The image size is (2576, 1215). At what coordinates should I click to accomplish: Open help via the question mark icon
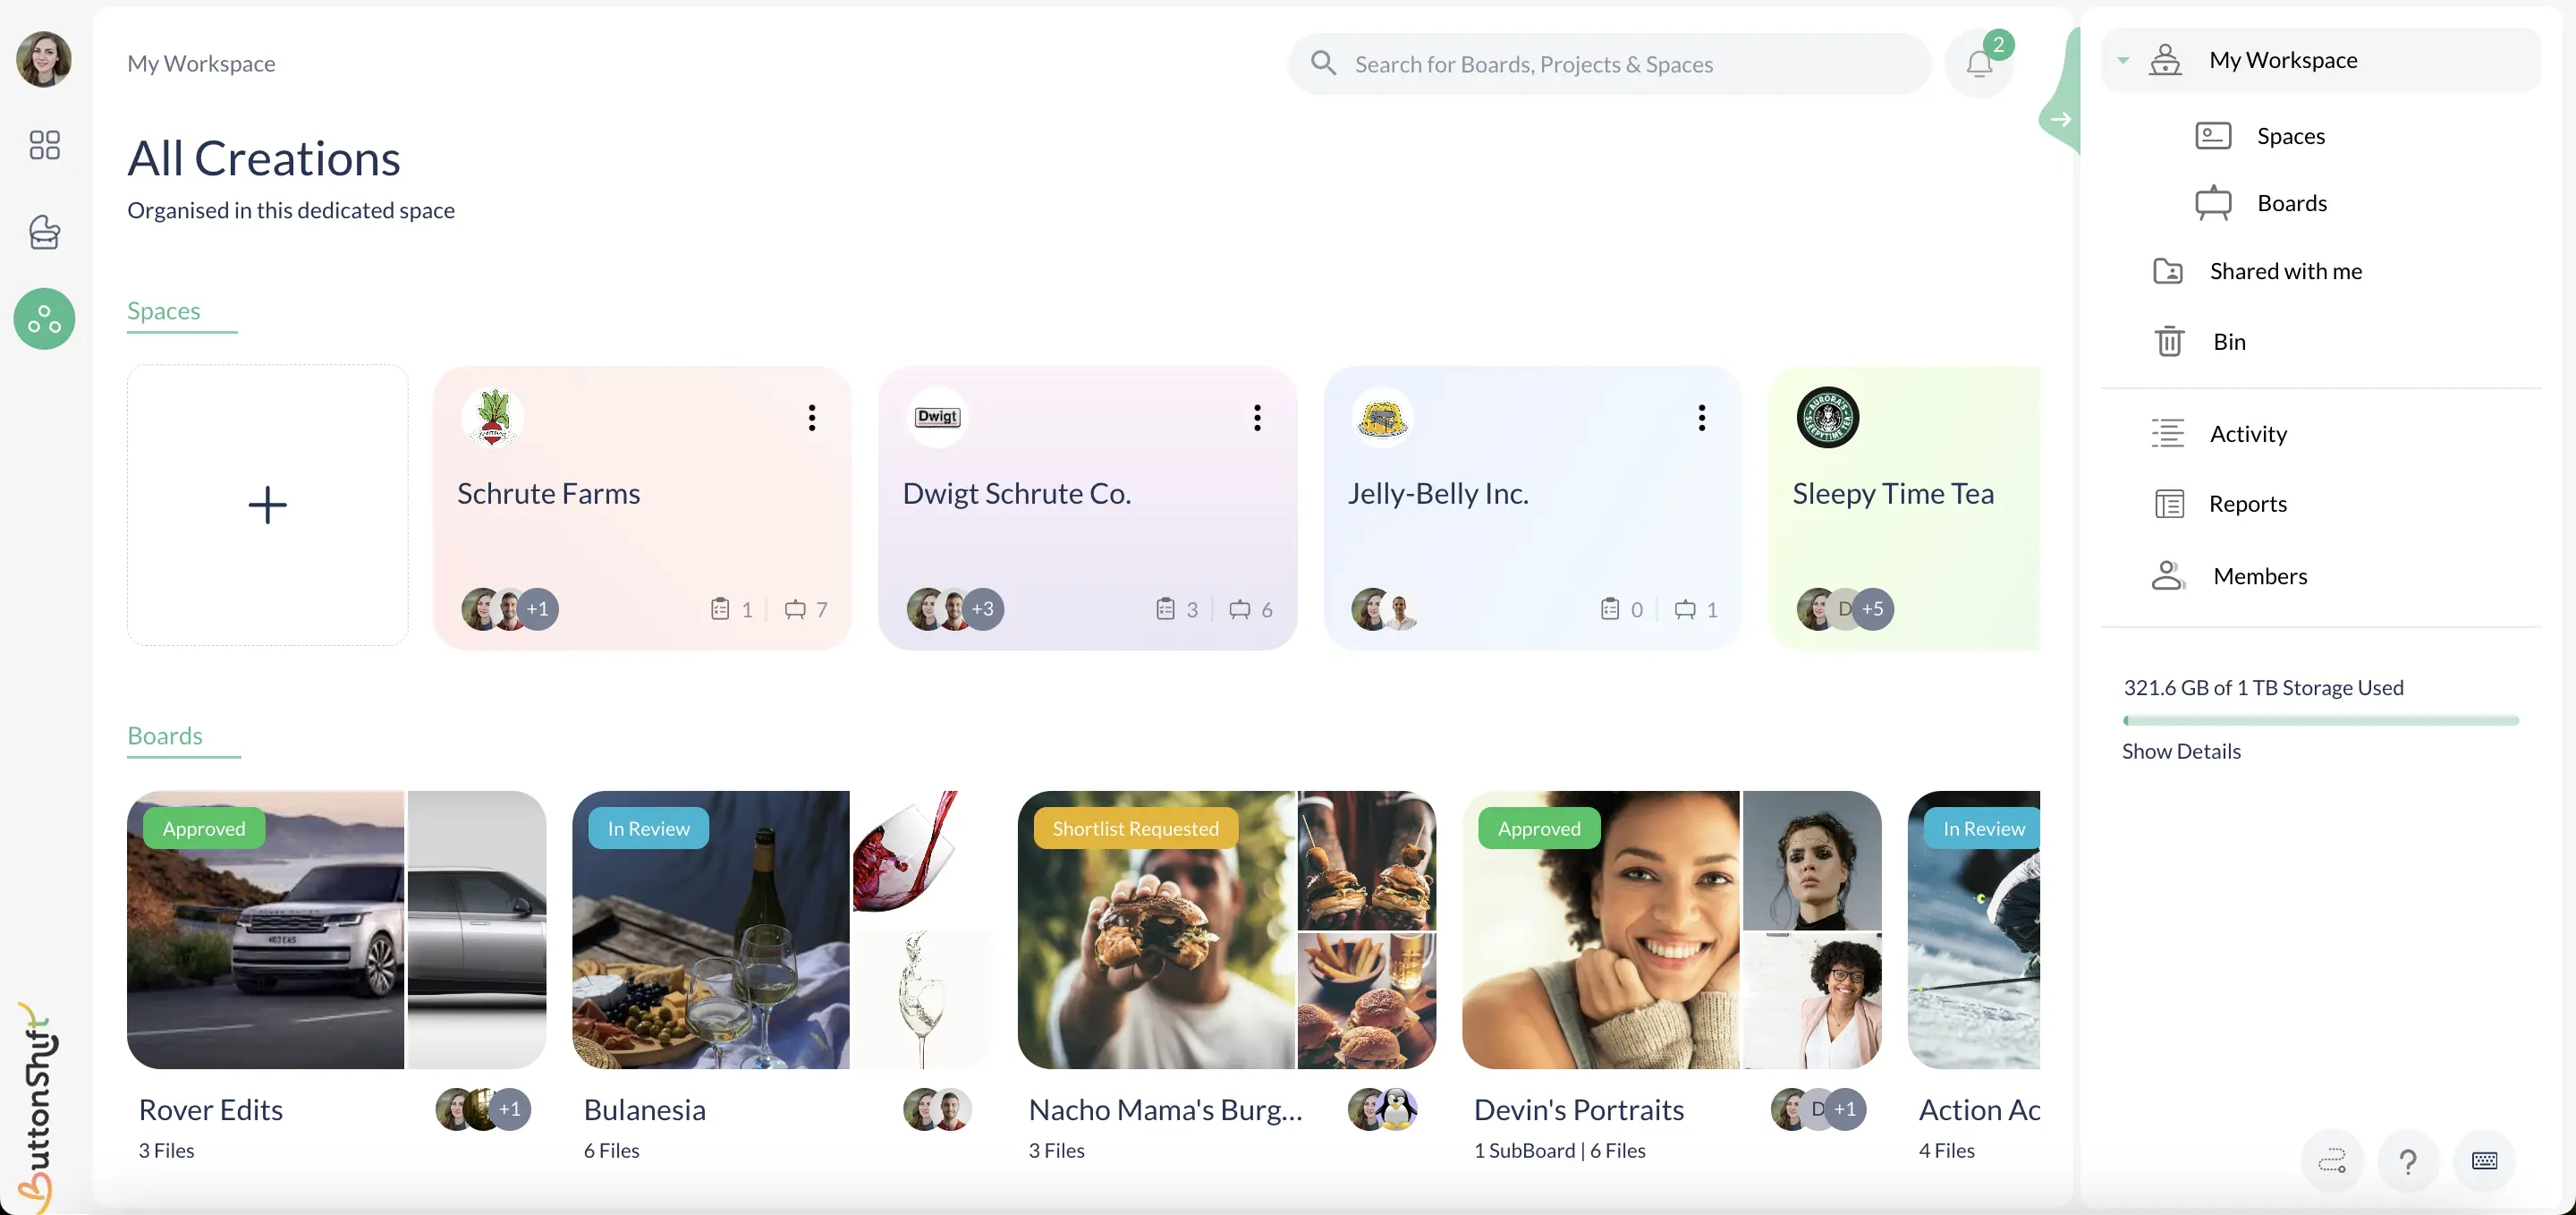(x=2408, y=1160)
